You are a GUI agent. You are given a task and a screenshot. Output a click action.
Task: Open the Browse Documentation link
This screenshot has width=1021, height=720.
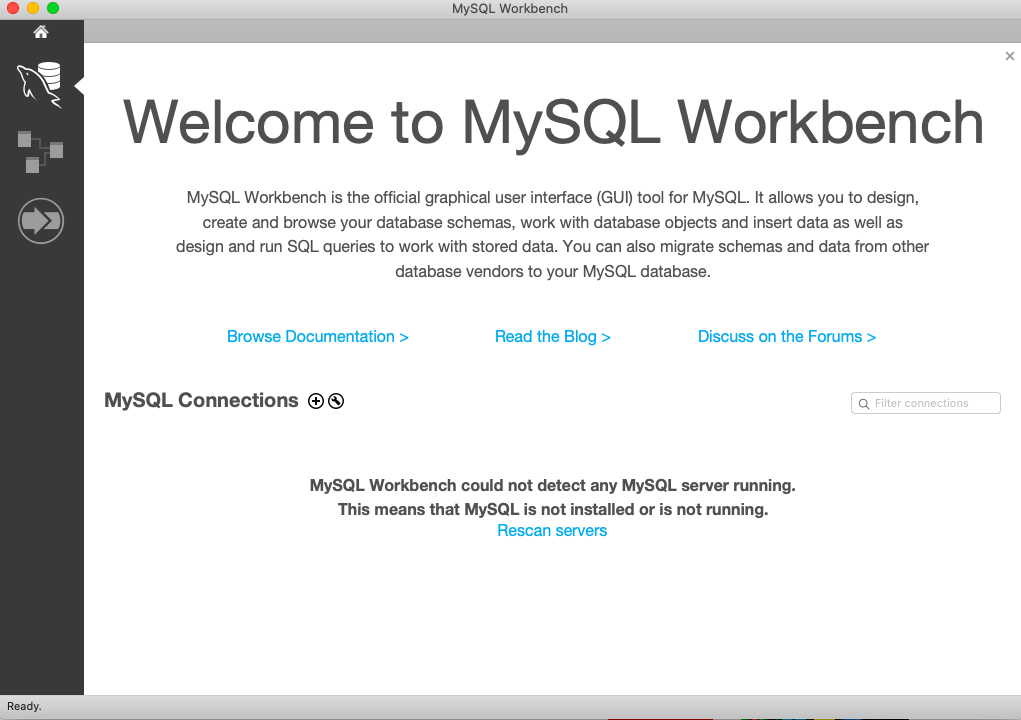click(317, 337)
